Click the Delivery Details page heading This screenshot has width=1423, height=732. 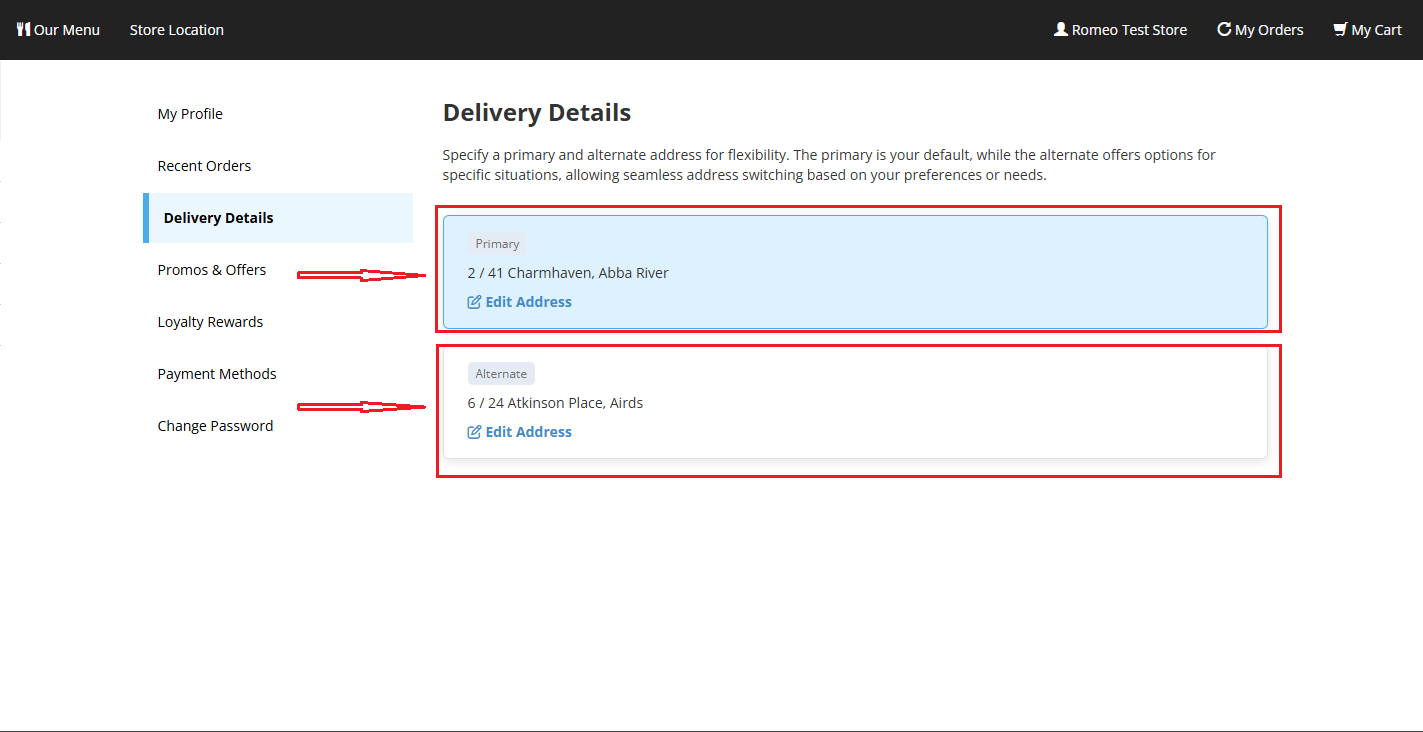pyautogui.click(x=537, y=113)
